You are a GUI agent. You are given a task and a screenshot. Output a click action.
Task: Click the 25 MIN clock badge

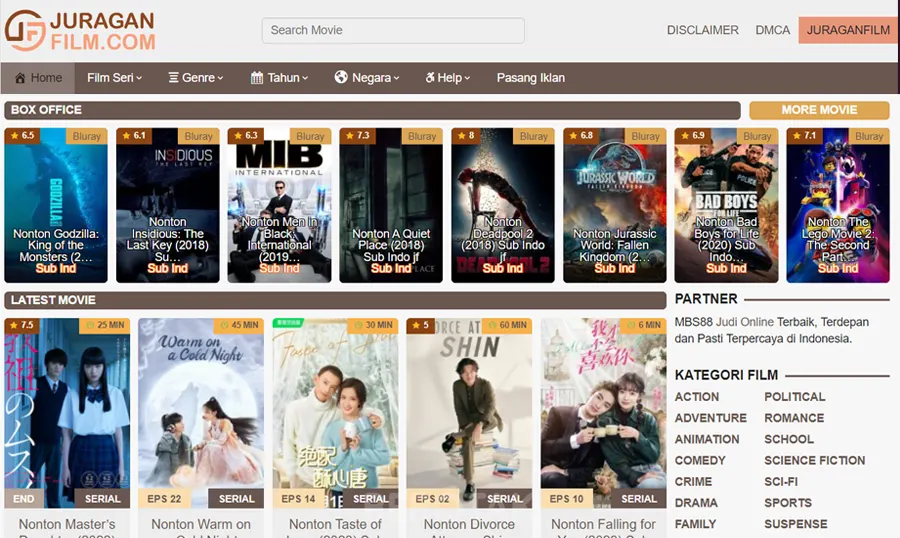[x=105, y=325]
